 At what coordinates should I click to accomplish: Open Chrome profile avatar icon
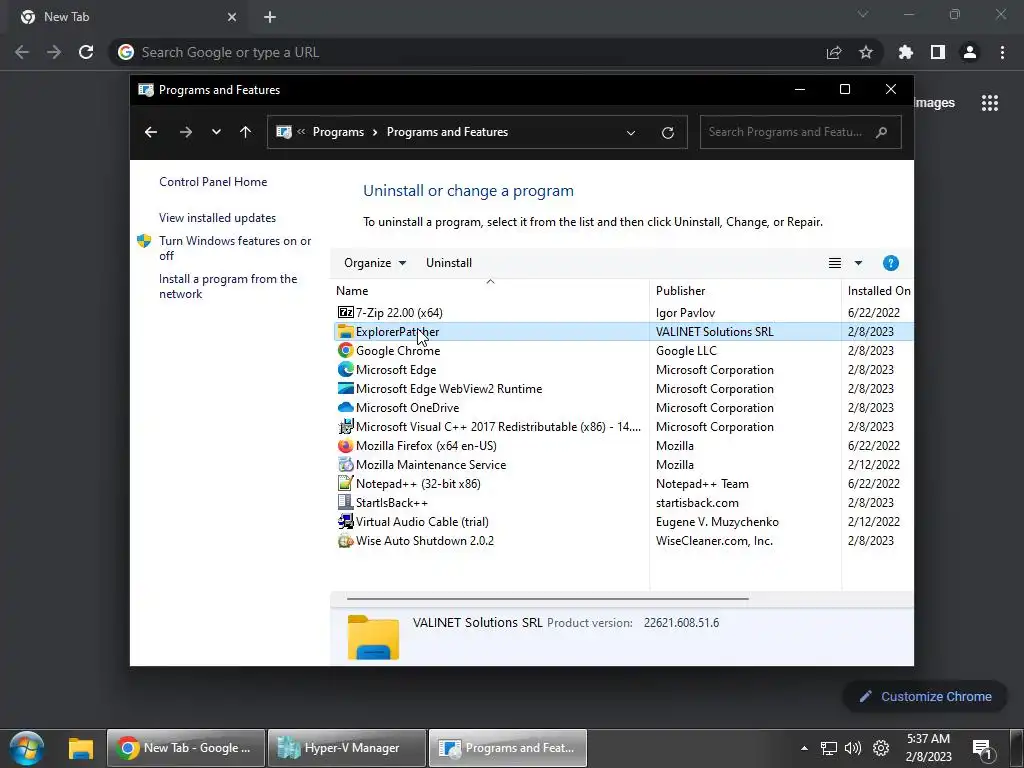pyautogui.click(x=970, y=52)
